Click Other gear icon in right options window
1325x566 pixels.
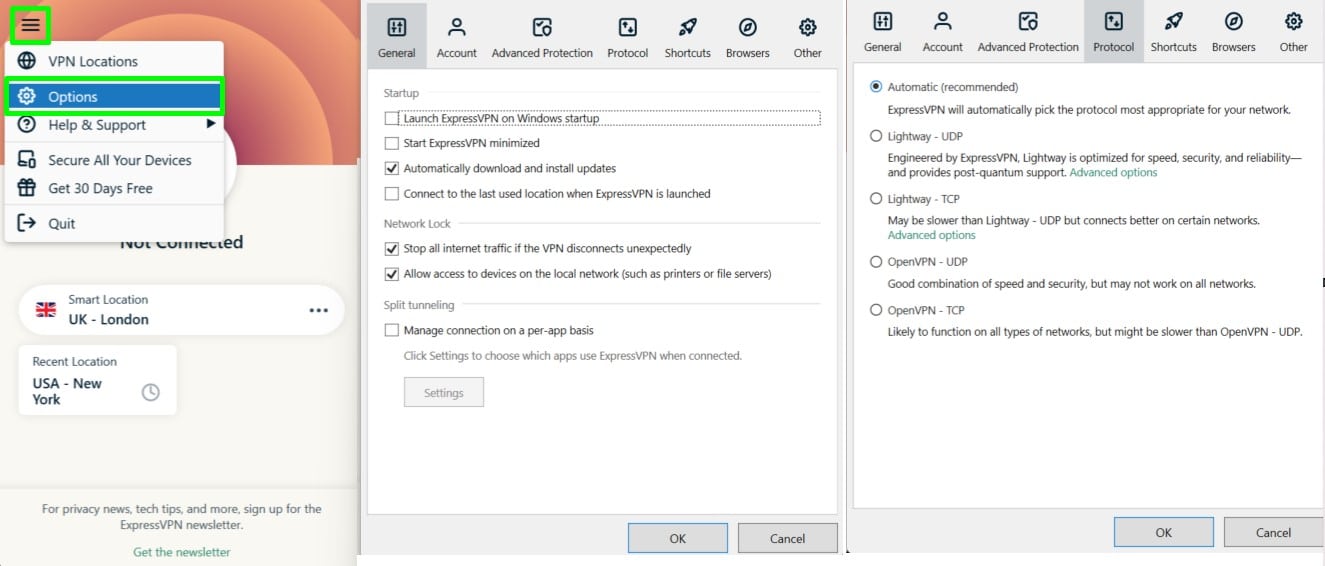coord(1293,21)
